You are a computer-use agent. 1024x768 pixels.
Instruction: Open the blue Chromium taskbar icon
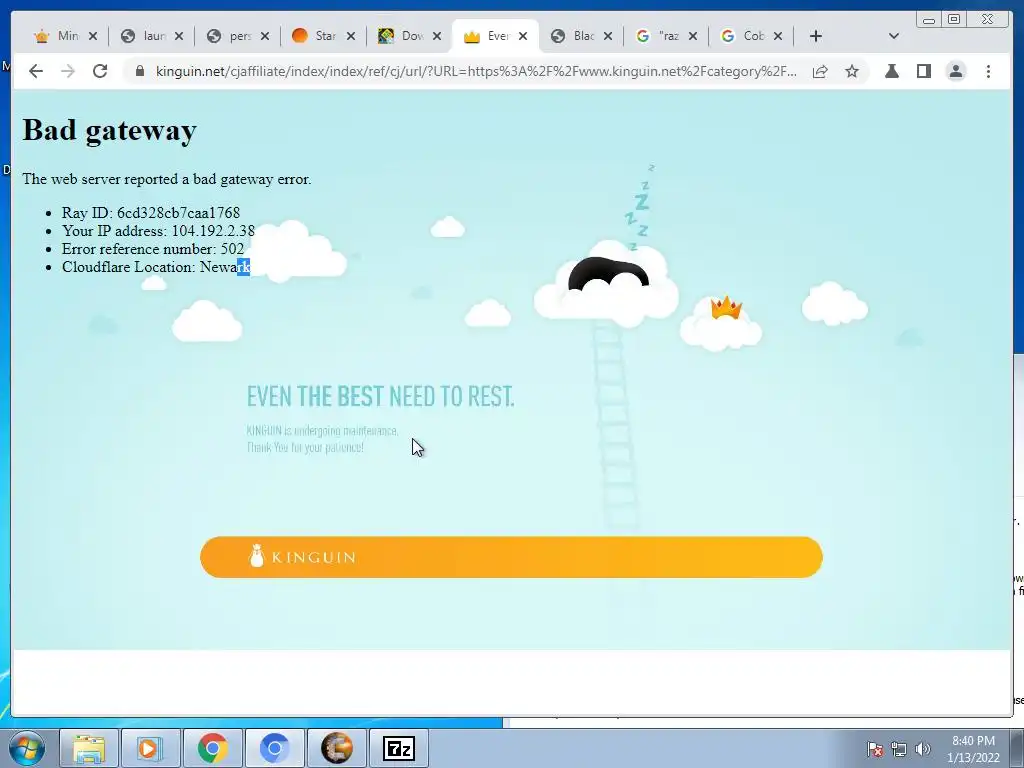274,748
